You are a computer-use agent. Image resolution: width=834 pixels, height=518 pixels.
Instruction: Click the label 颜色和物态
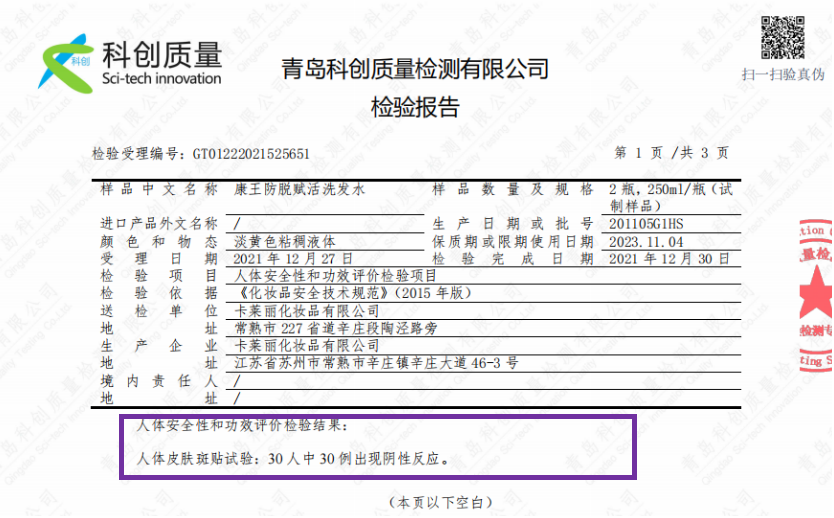(159, 242)
